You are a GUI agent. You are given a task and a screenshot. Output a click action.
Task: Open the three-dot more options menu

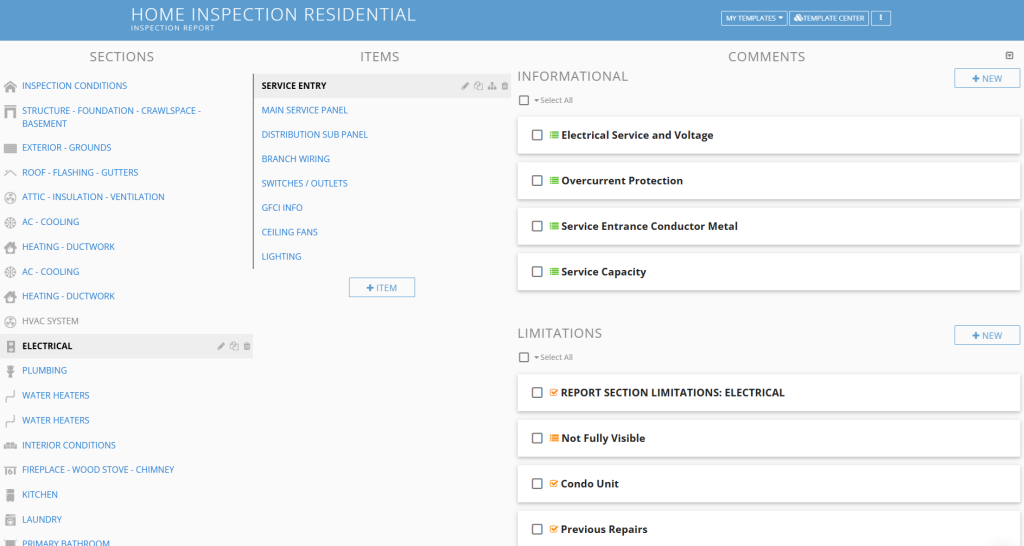[881, 18]
